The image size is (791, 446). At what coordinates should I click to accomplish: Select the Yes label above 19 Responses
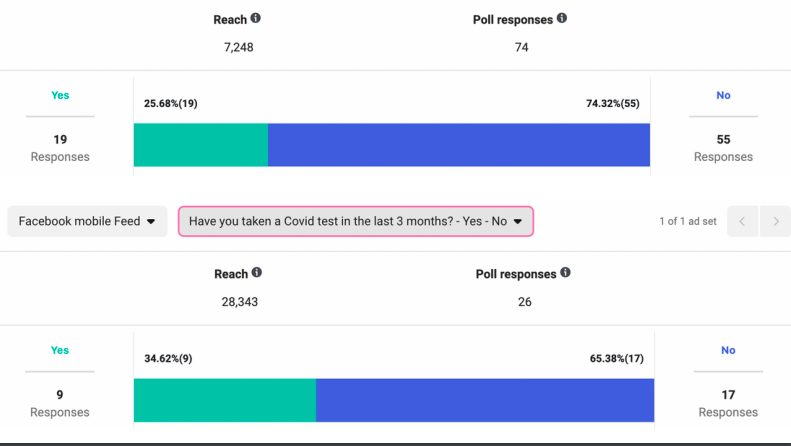(x=60, y=96)
